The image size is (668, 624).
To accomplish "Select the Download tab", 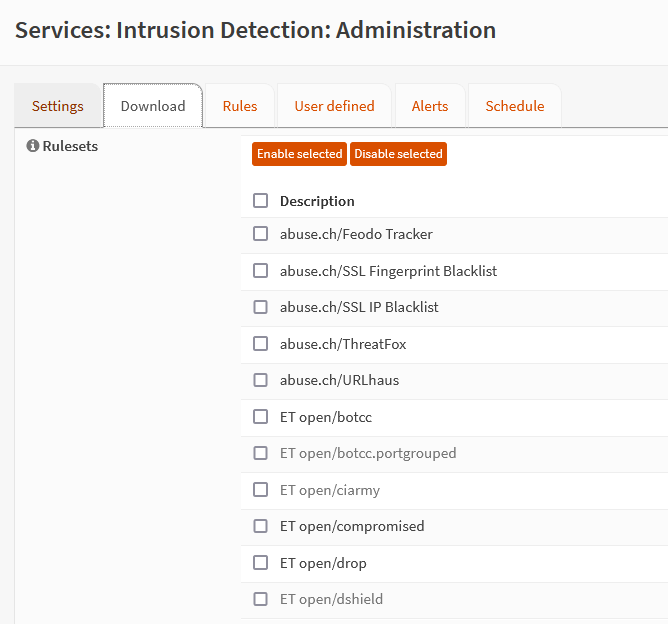I will pyautogui.click(x=153, y=106).
